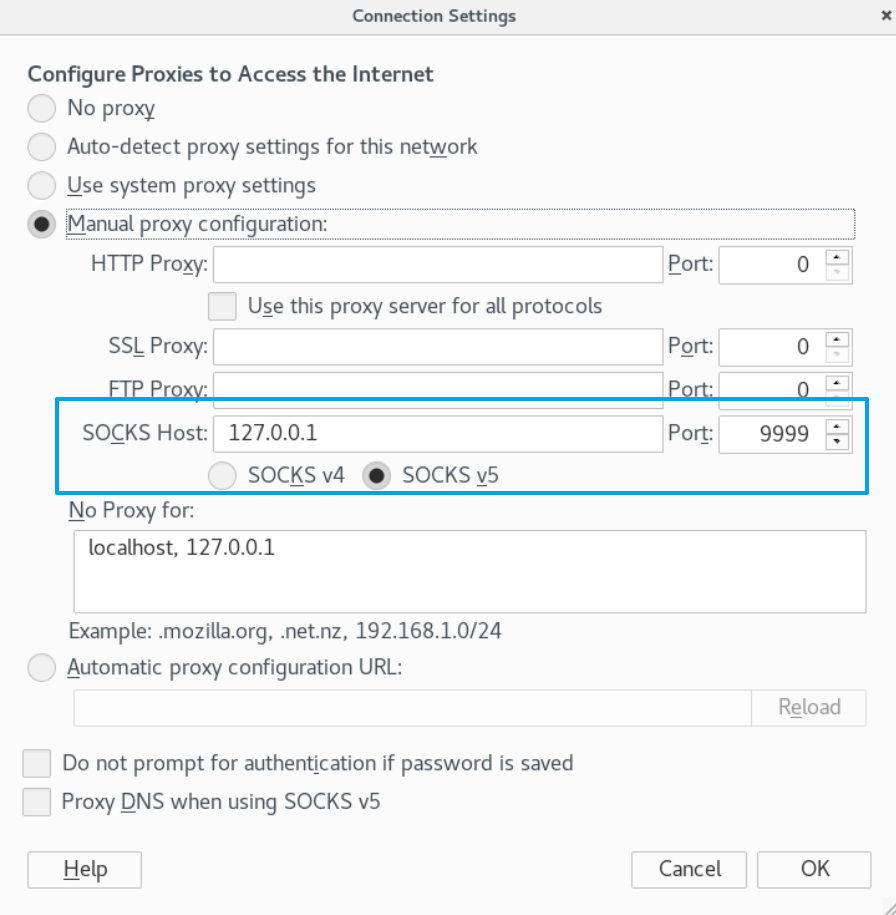Screen dimensions: 896x915
Task: Select Manual proxy configuration option
Action: click(x=42, y=224)
